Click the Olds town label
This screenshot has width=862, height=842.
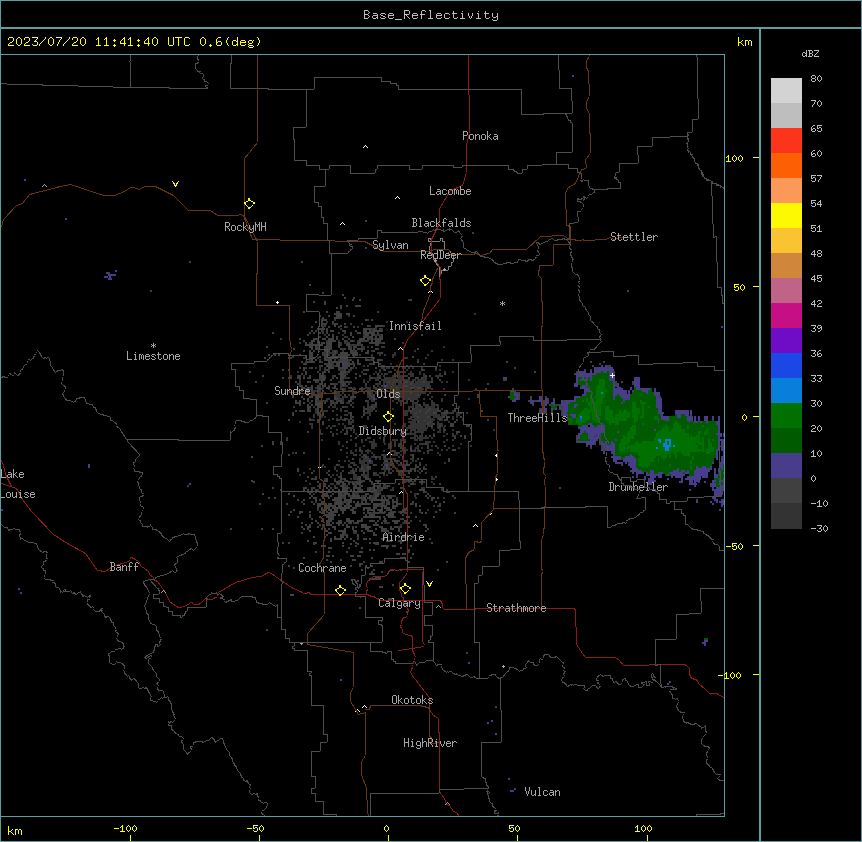pos(388,394)
